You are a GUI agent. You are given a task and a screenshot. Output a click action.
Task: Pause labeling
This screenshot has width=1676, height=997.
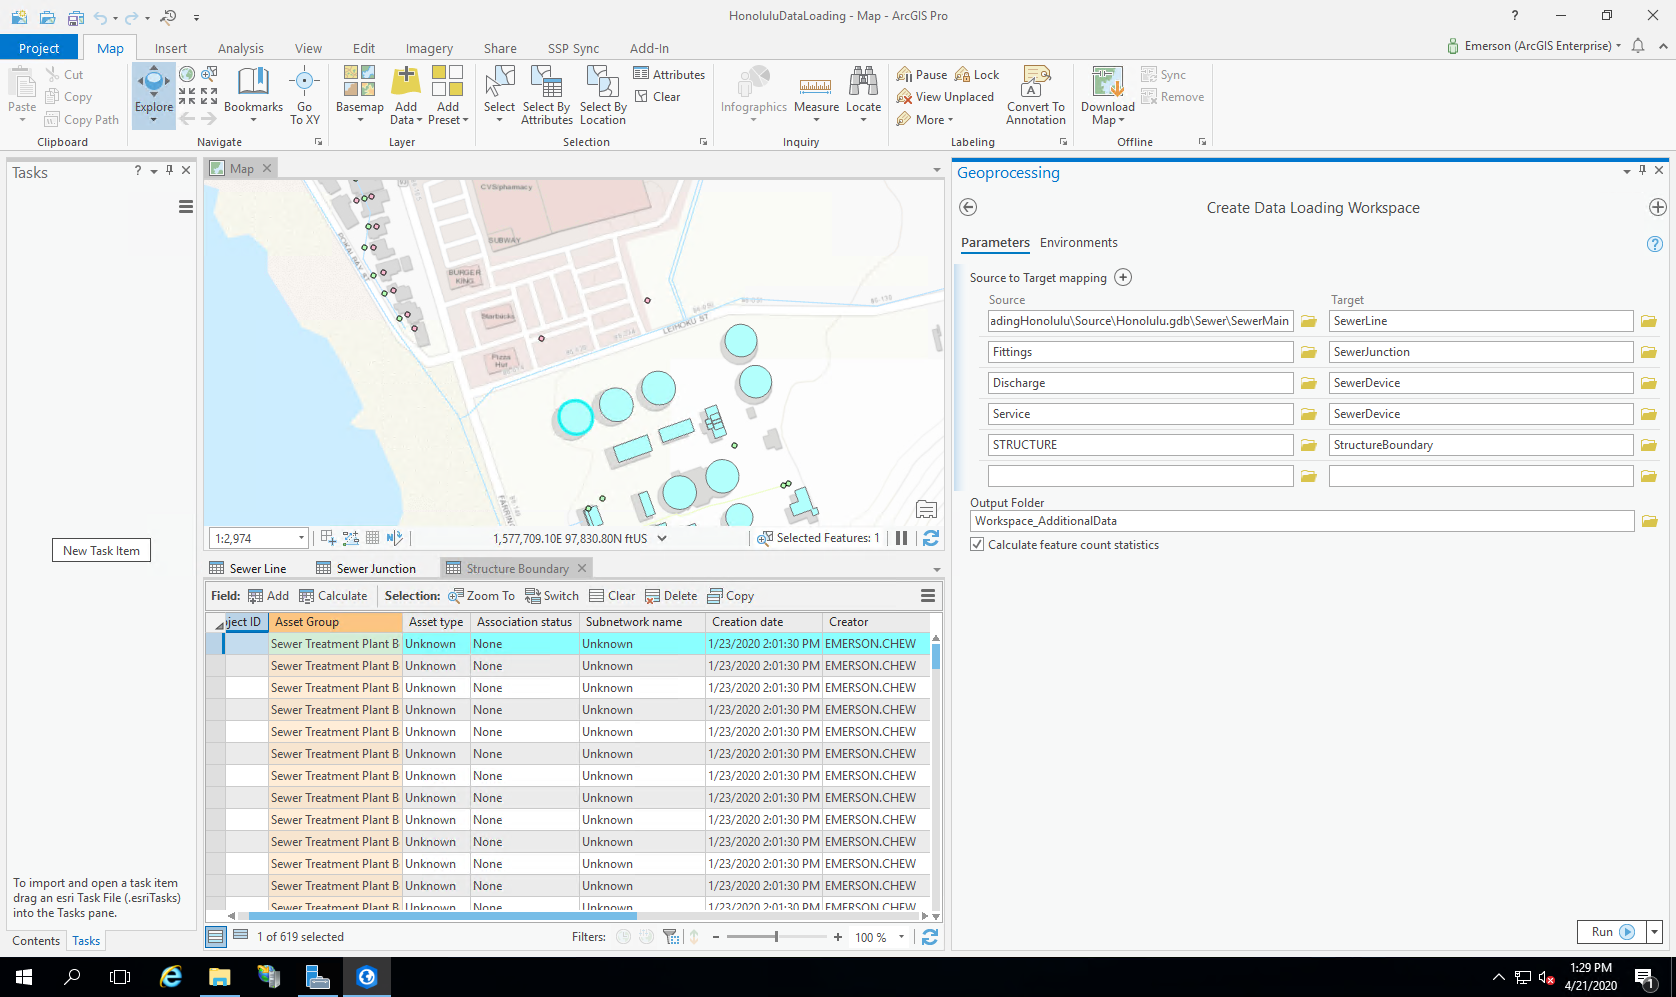pos(922,74)
